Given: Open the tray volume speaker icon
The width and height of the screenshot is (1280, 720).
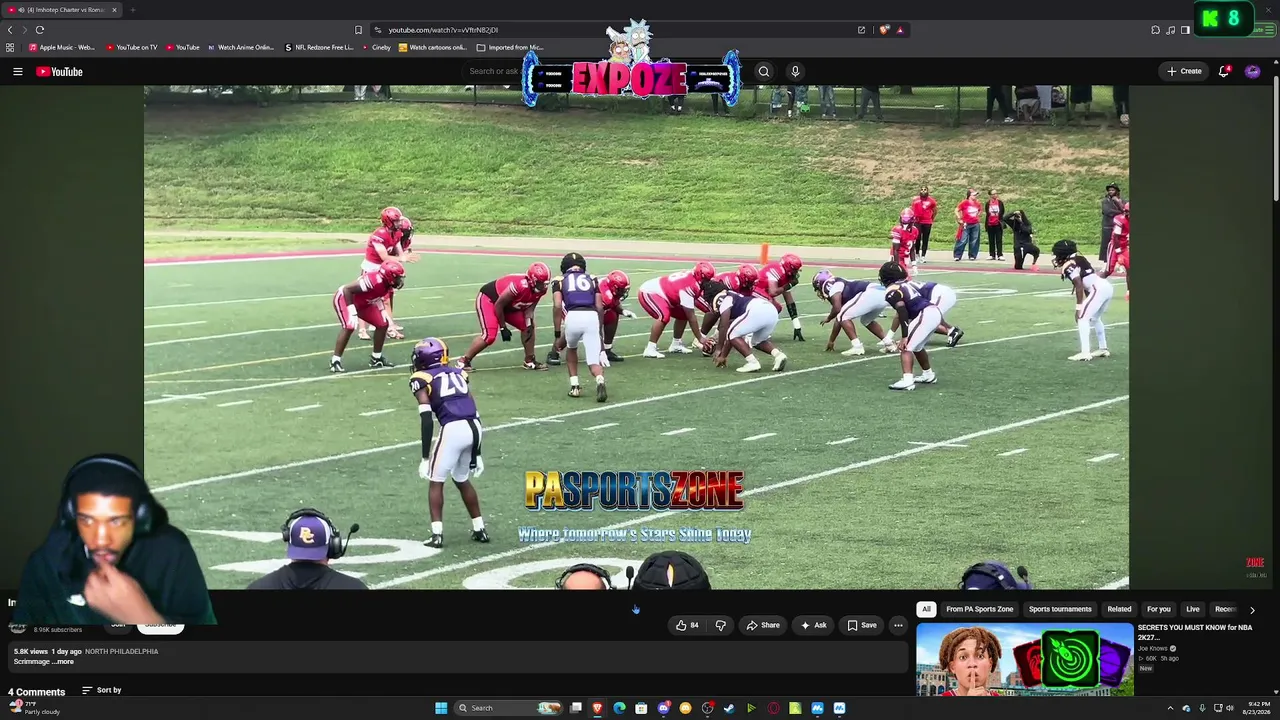Looking at the screenshot, I should coord(1230,708).
